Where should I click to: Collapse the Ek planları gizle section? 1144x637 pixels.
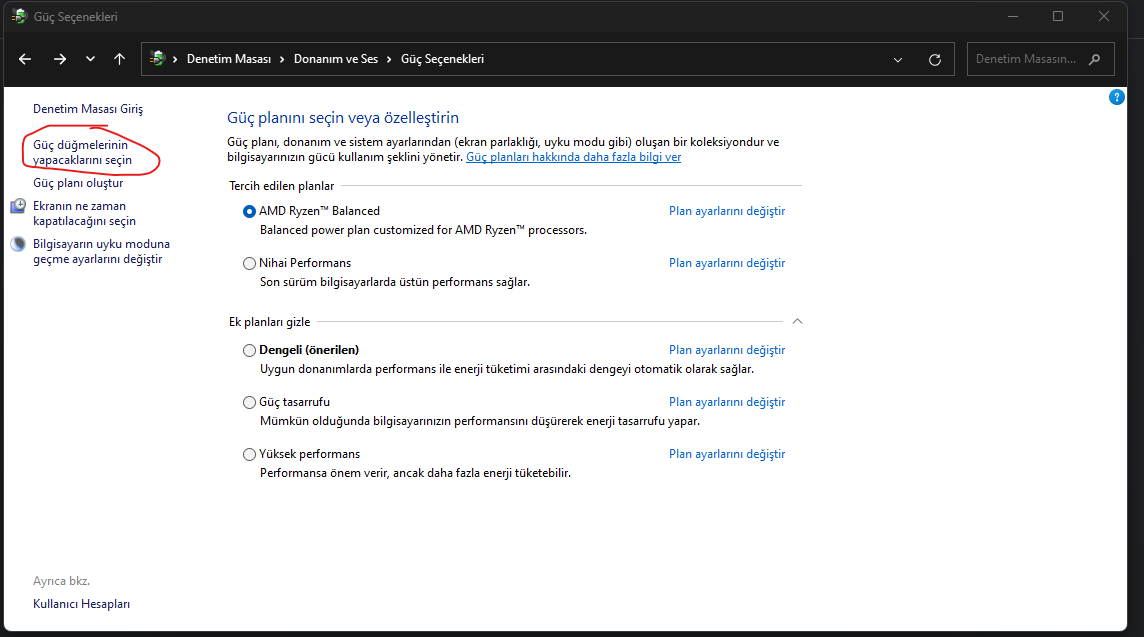click(x=797, y=322)
